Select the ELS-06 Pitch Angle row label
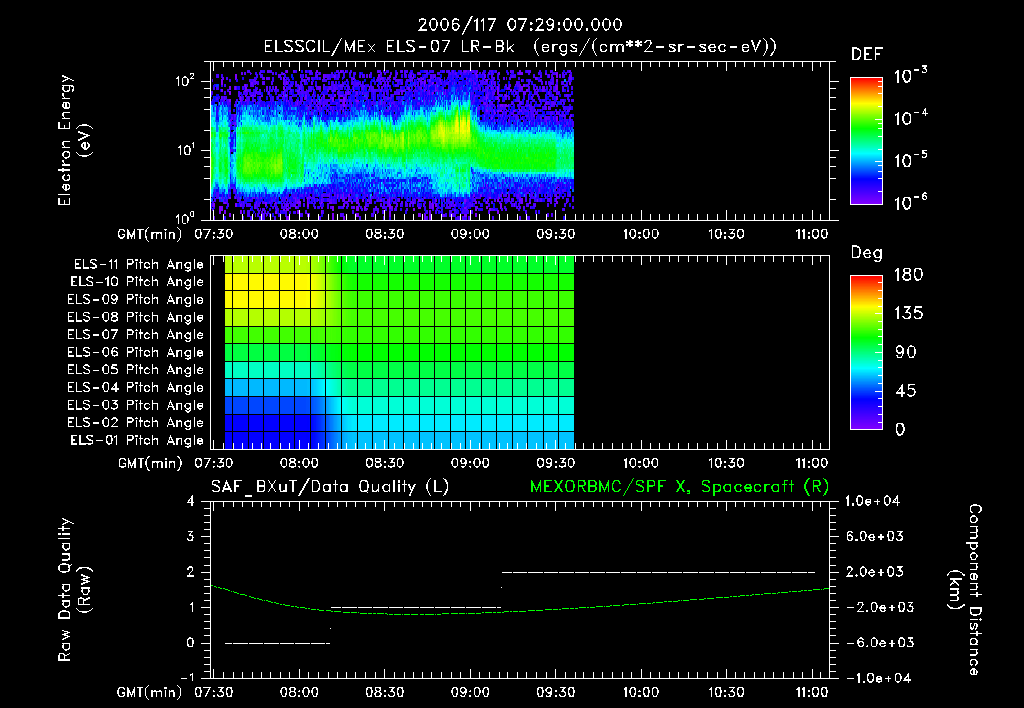 click(x=136, y=352)
